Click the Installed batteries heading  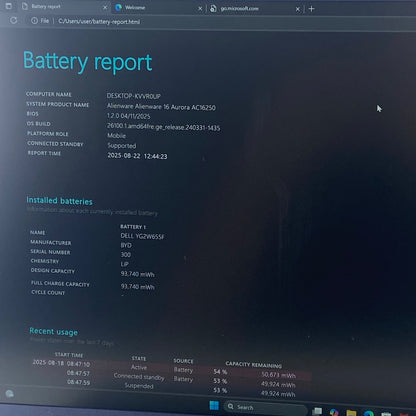tap(59, 201)
